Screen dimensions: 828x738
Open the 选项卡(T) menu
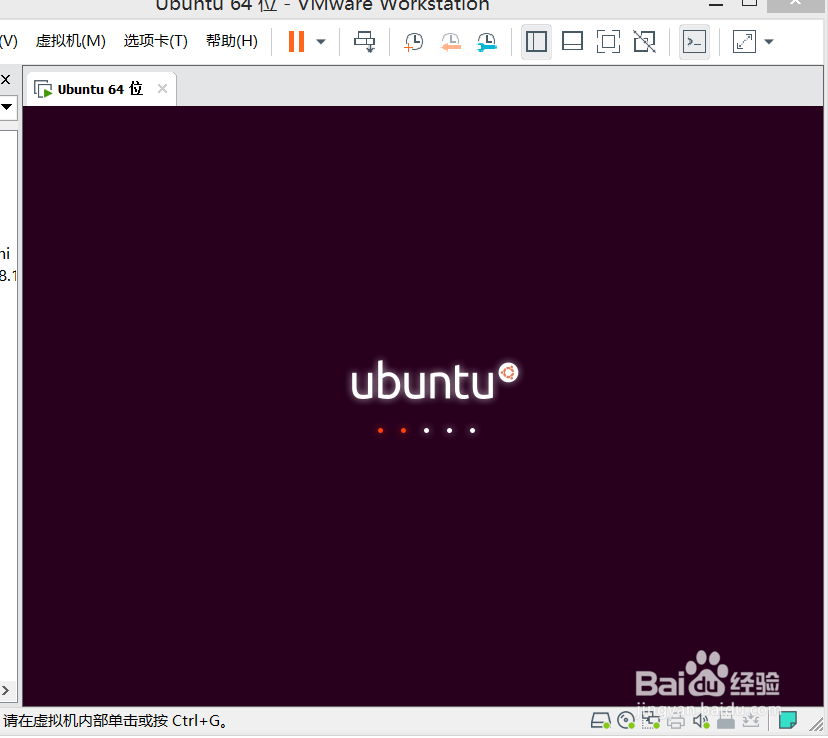point(156,41)
